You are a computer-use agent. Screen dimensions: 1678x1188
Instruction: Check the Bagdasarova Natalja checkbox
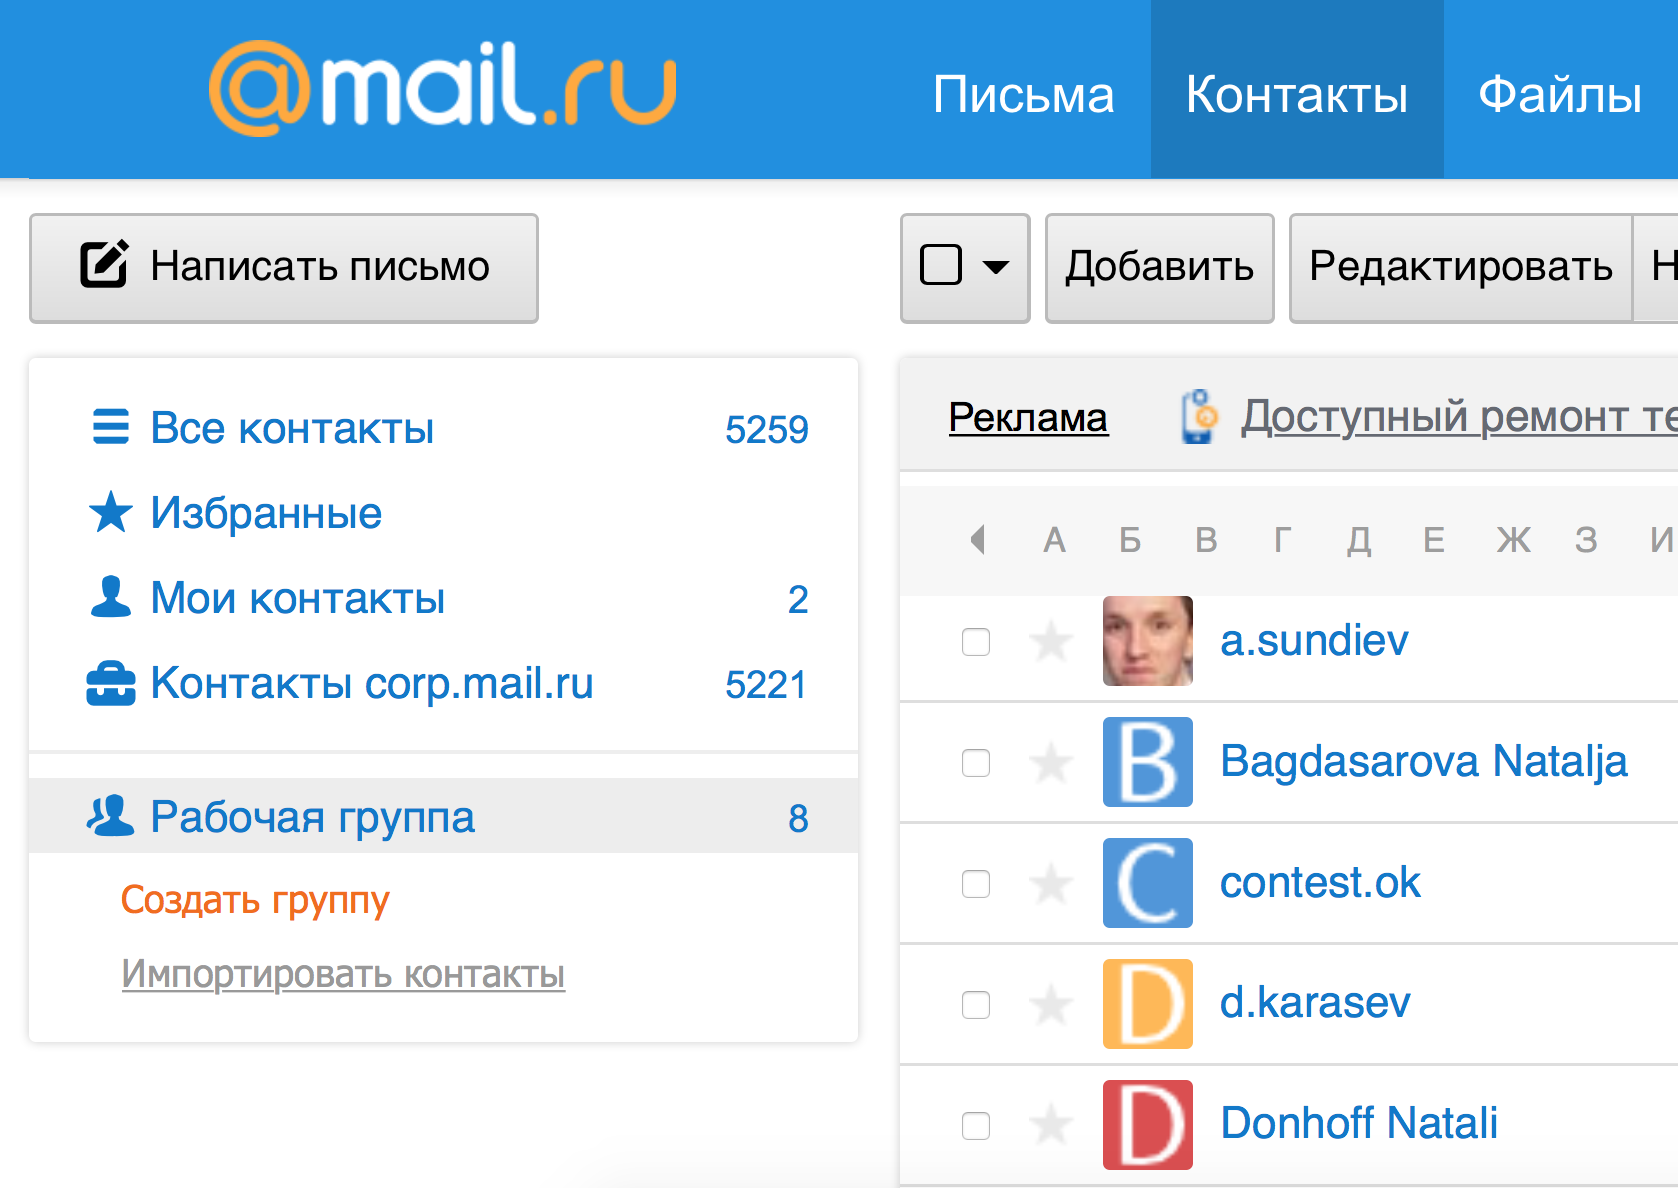(976, 763)
